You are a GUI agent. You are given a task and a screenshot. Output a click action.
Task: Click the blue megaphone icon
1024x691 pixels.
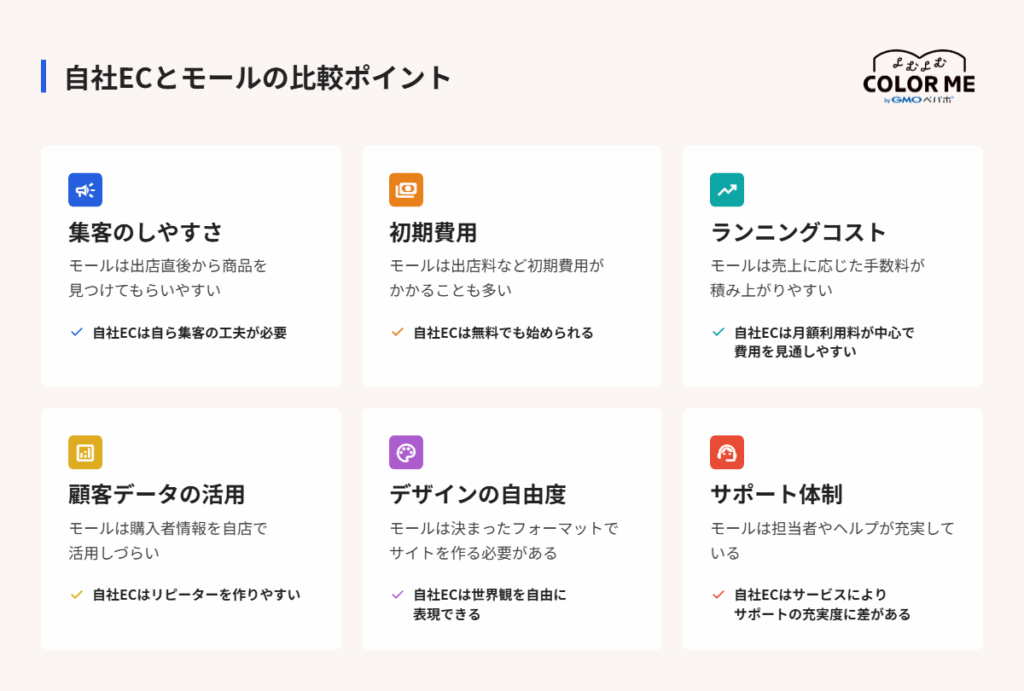click(x=85, y=189)
